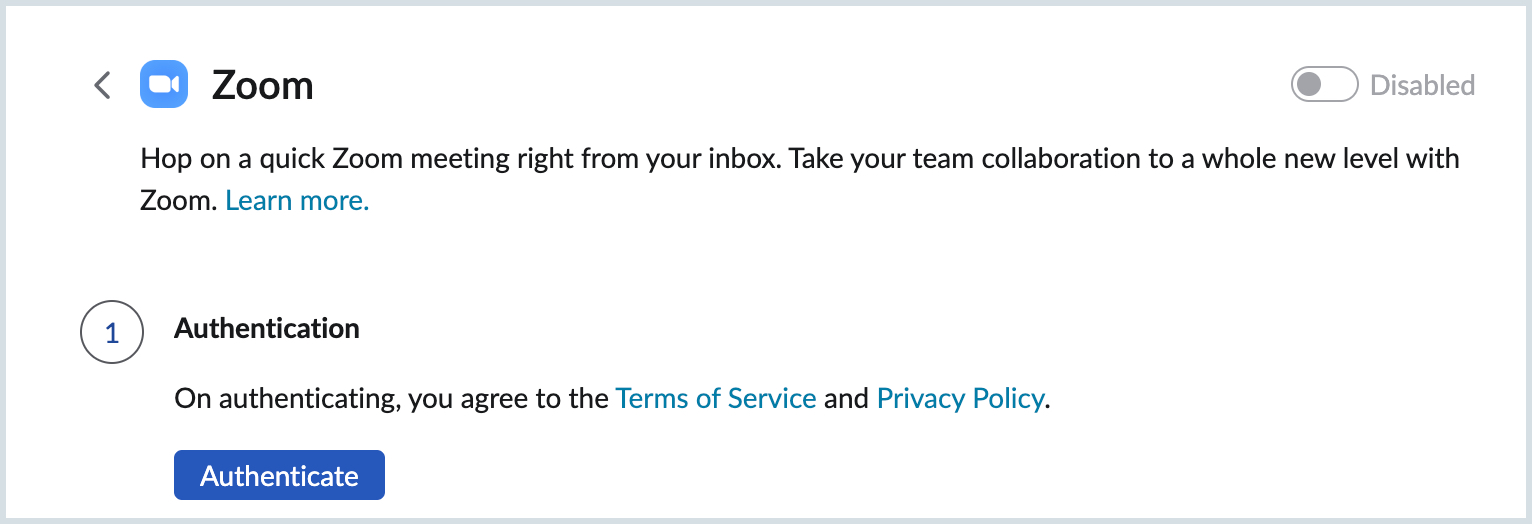The height and width of the screenshot is (524, 1532).
Task: Click the word 'Zoom.' before Learn more
Action: tap(178, 201)
